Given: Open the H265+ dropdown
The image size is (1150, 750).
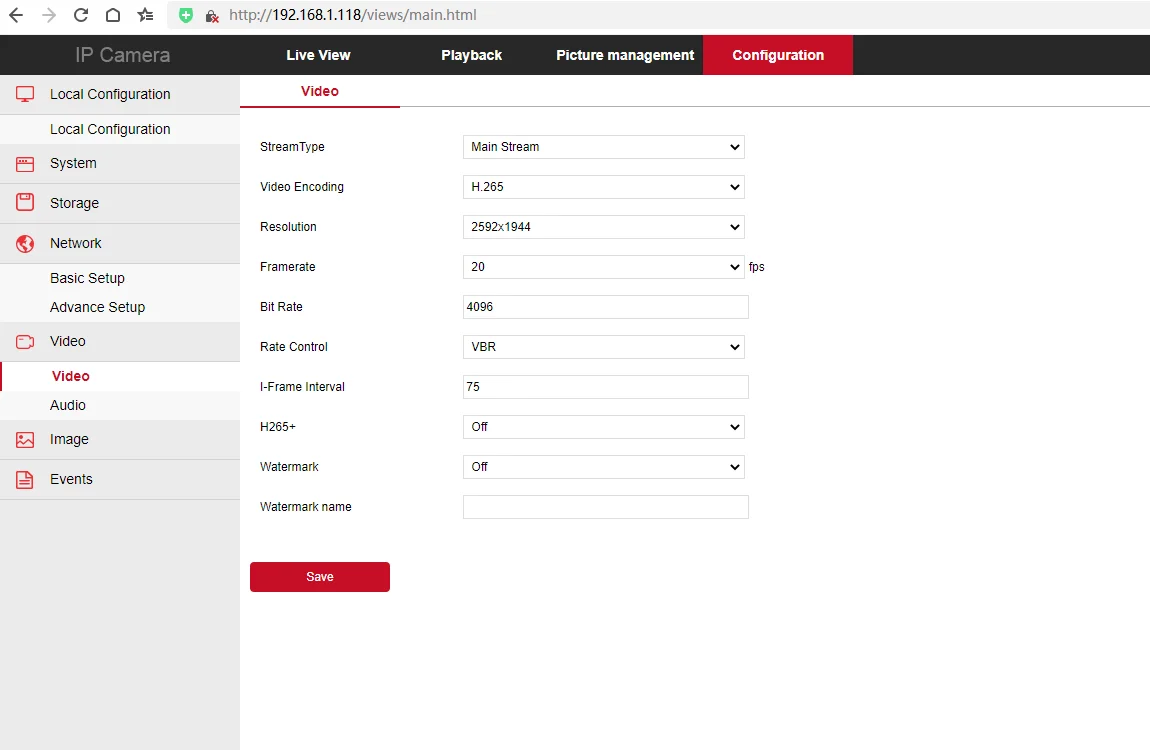Looking at the screenshot, I should 604,427.
